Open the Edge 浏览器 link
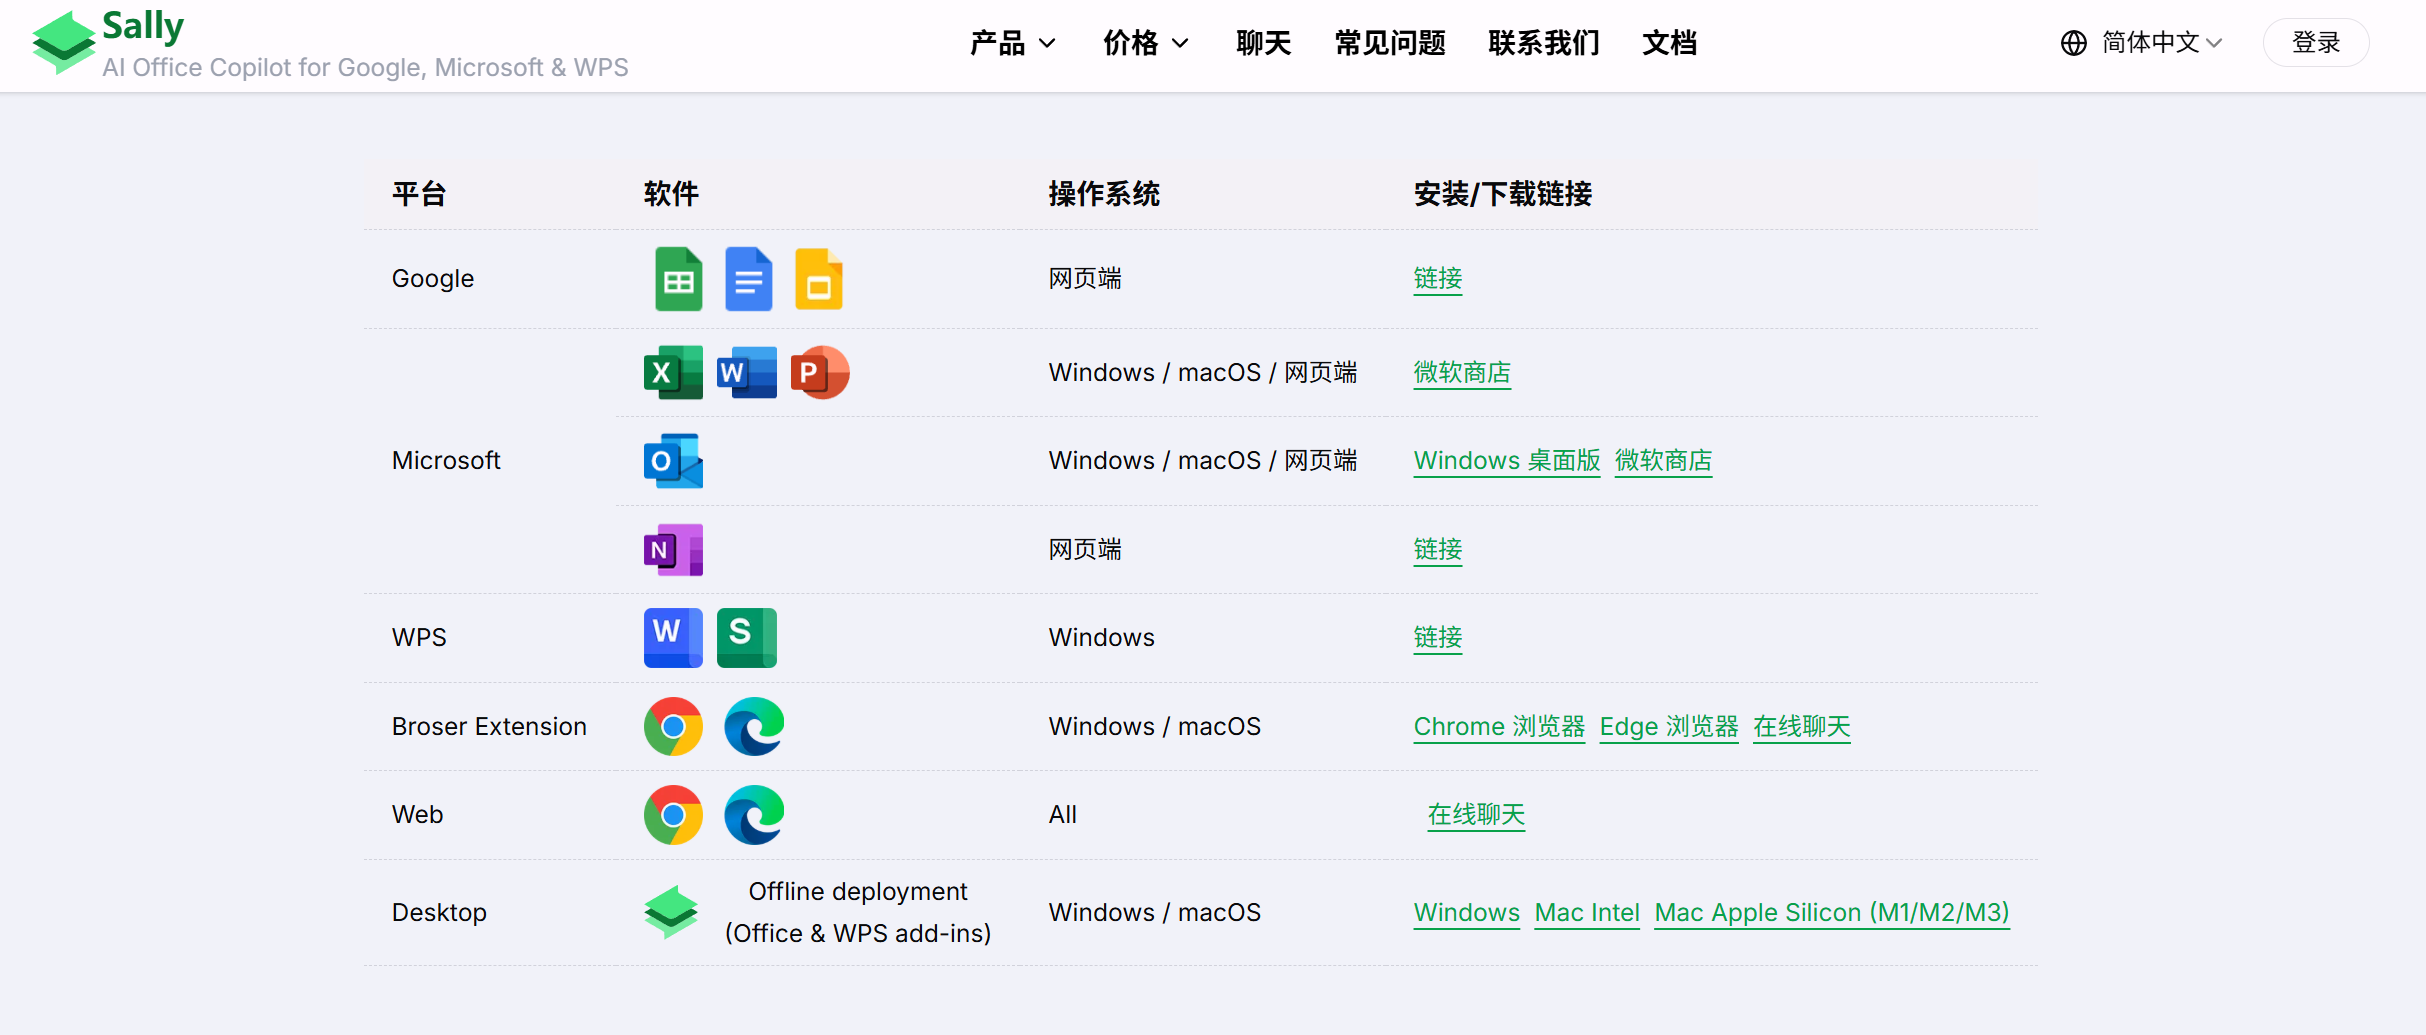Viewport: 2426px width, 1035px height. pos(1669,727)
